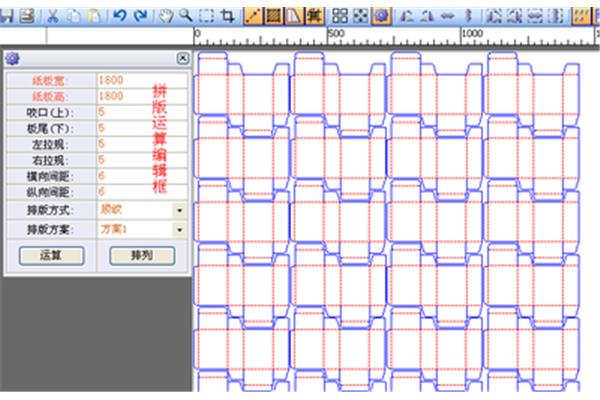Screen dimensions: 600x400
Task: Open the 排版方案 dropdown arrow
Action: coord(179,230)
